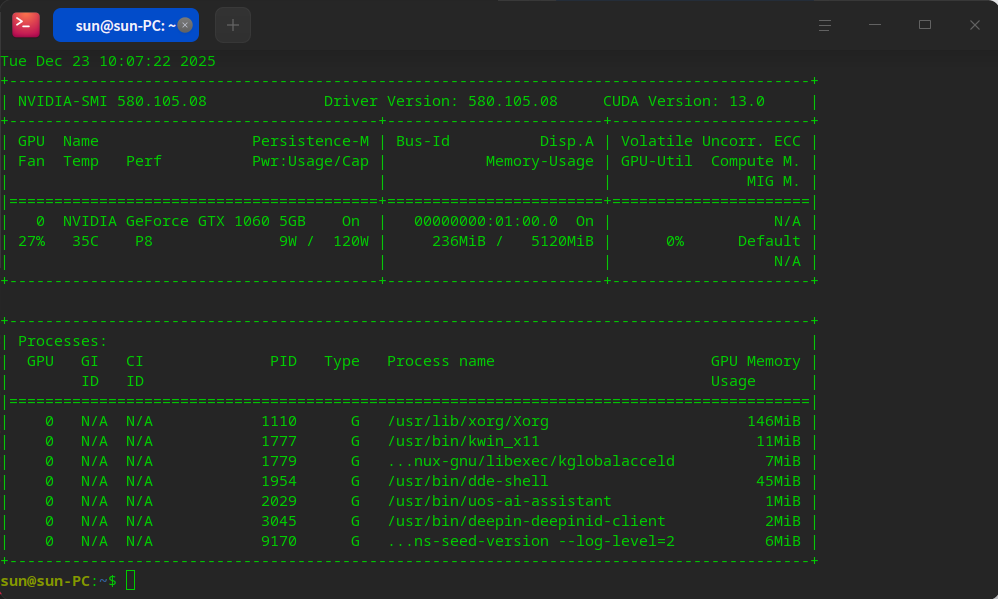Viewport: 998px width, 599px height.
Task: Maximize the terminal window
Action: coord(925,25)
